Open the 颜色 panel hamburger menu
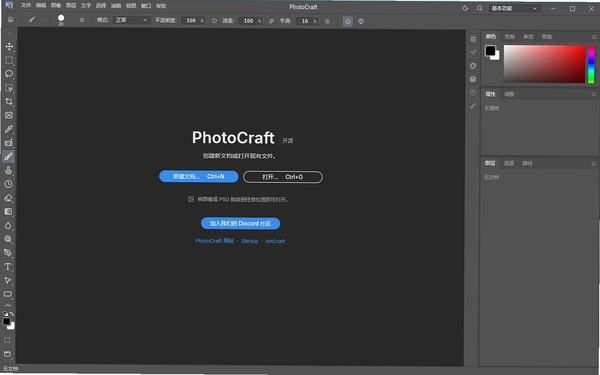The image size is (600, 375). coord(594,37)
